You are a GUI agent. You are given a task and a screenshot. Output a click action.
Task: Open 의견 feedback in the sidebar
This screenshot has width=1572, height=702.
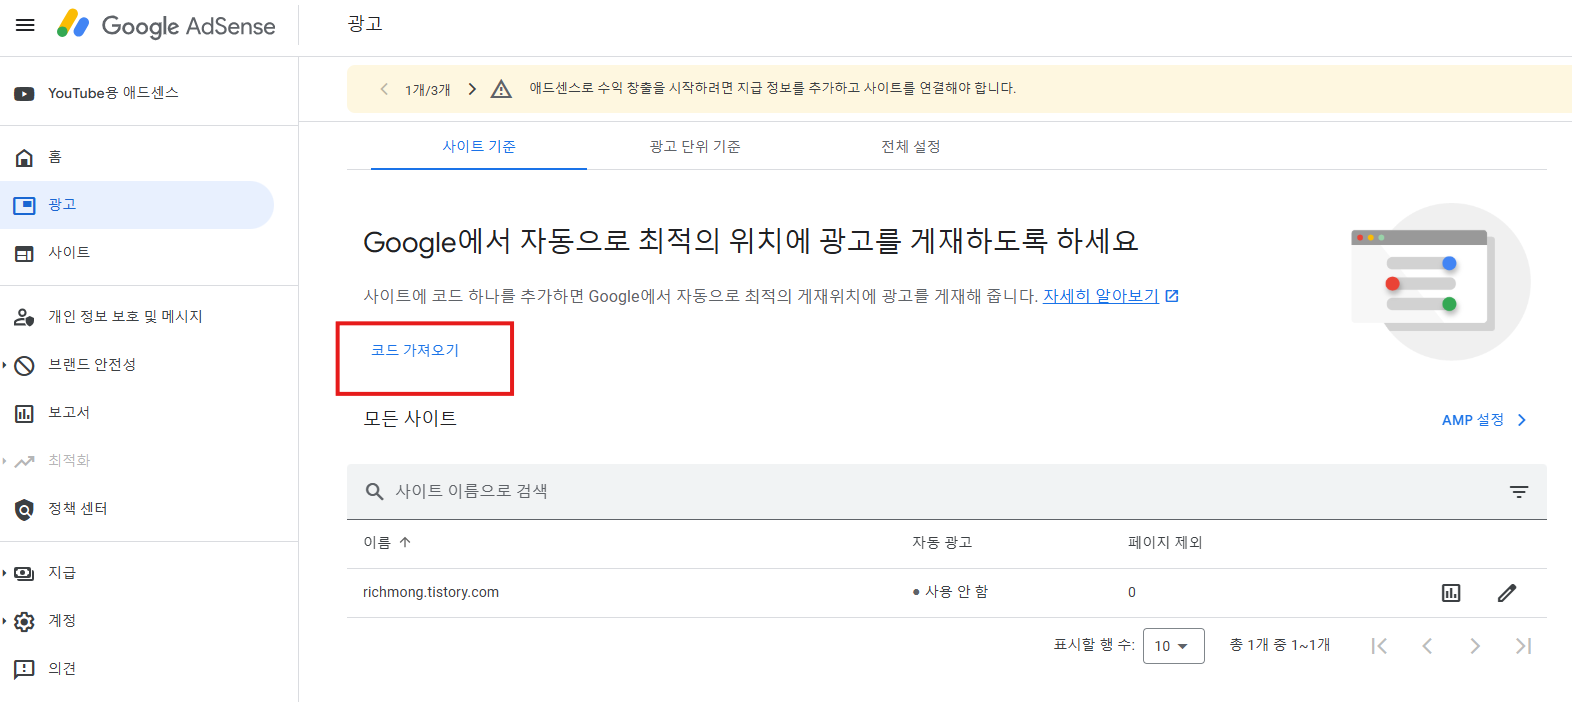click(62, 669)
